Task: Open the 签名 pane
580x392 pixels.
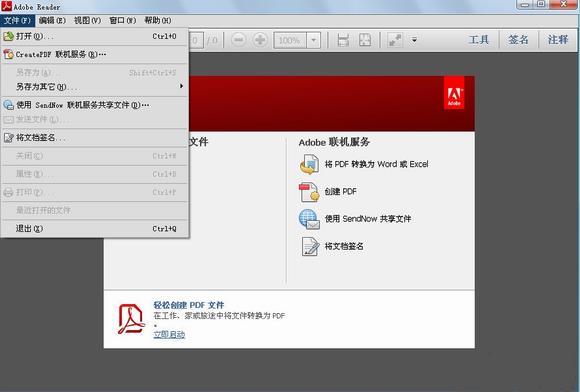Action: click(x=518, y=40)
